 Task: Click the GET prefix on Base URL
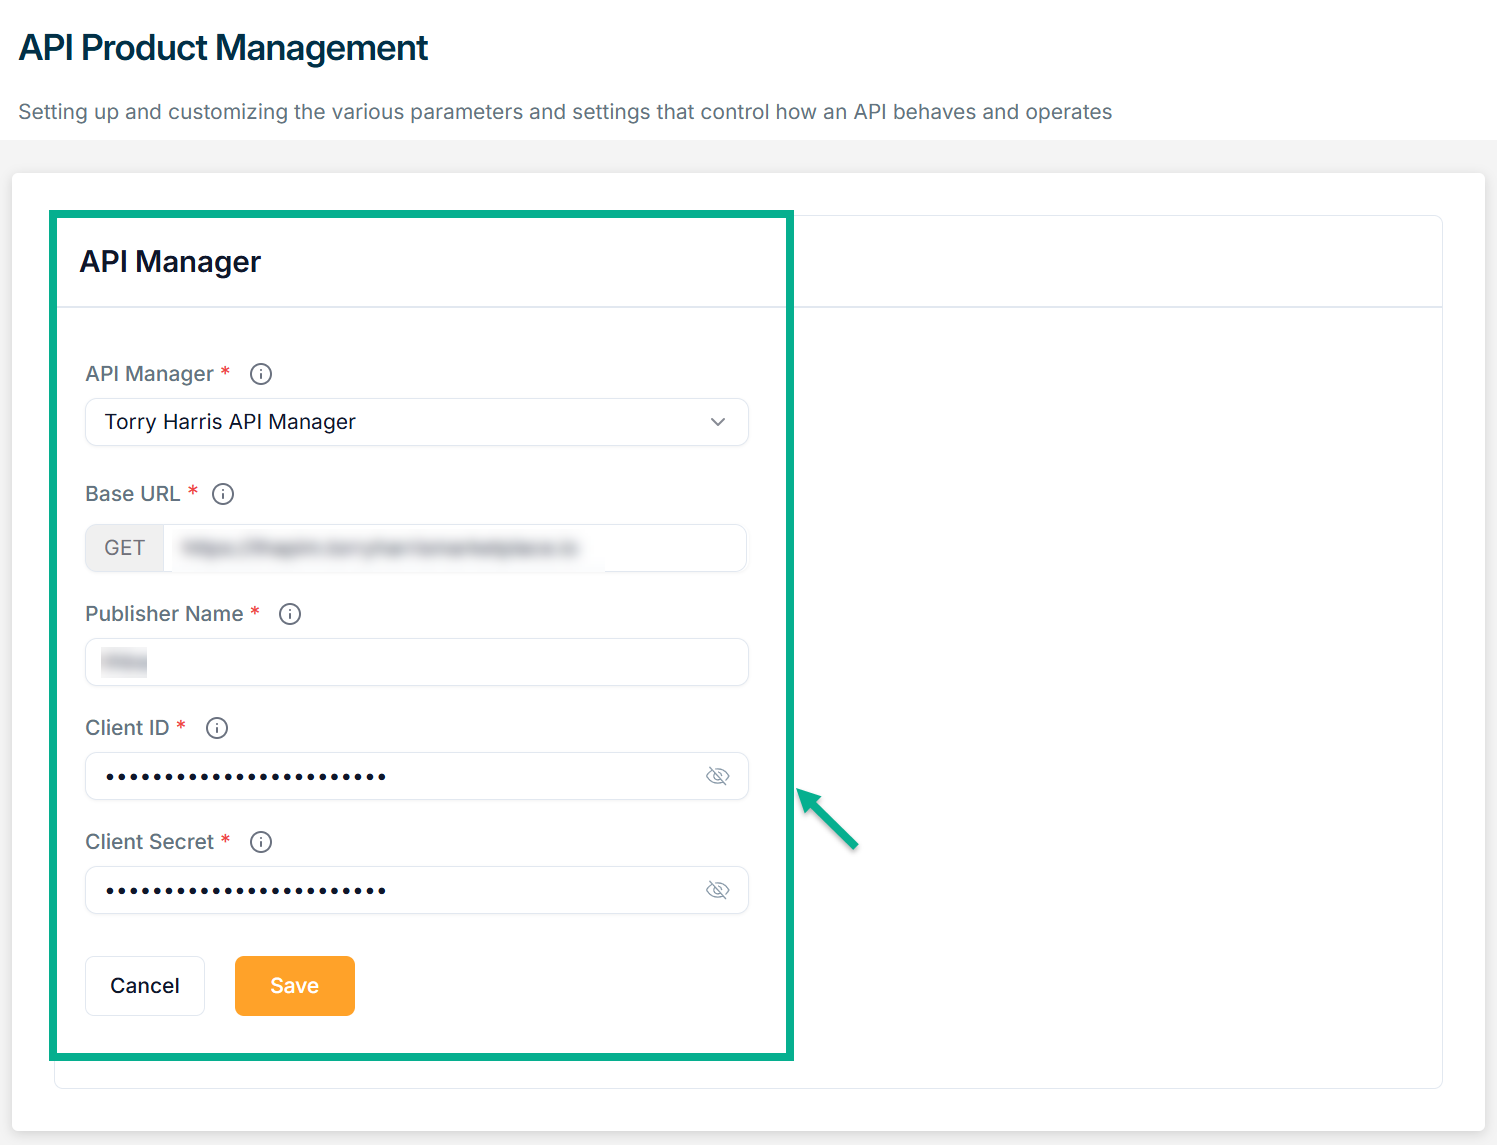pos(125,548)
